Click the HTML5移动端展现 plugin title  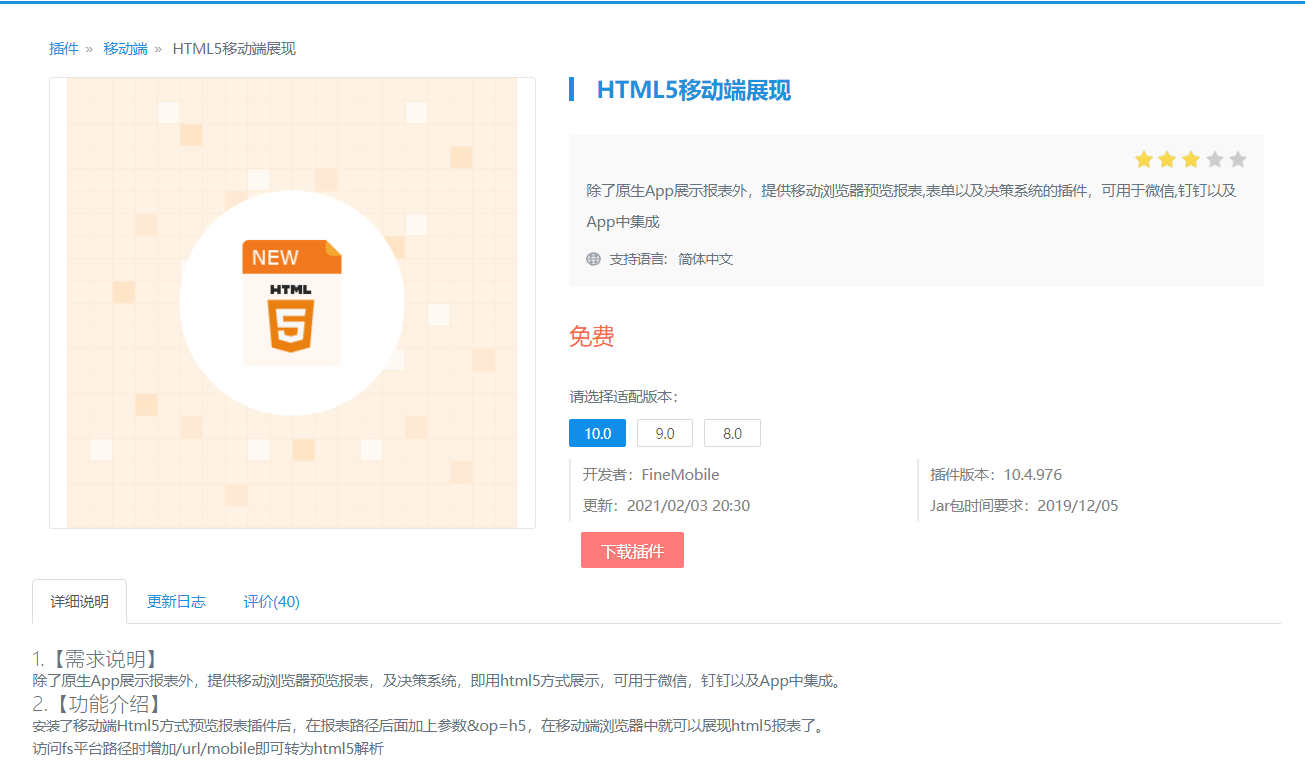(x=694, y=90)
